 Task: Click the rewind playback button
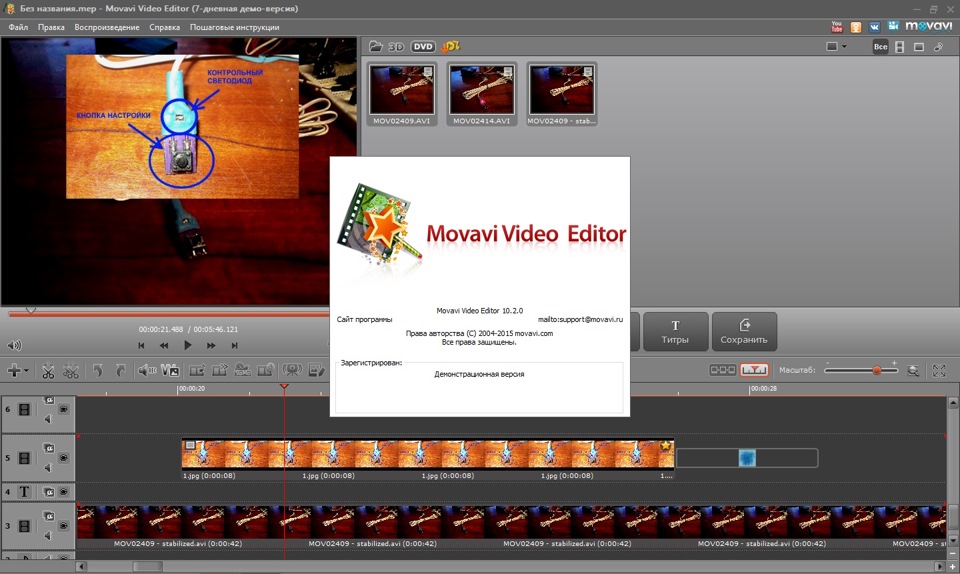pyautogui.click(x=164, y=346)
